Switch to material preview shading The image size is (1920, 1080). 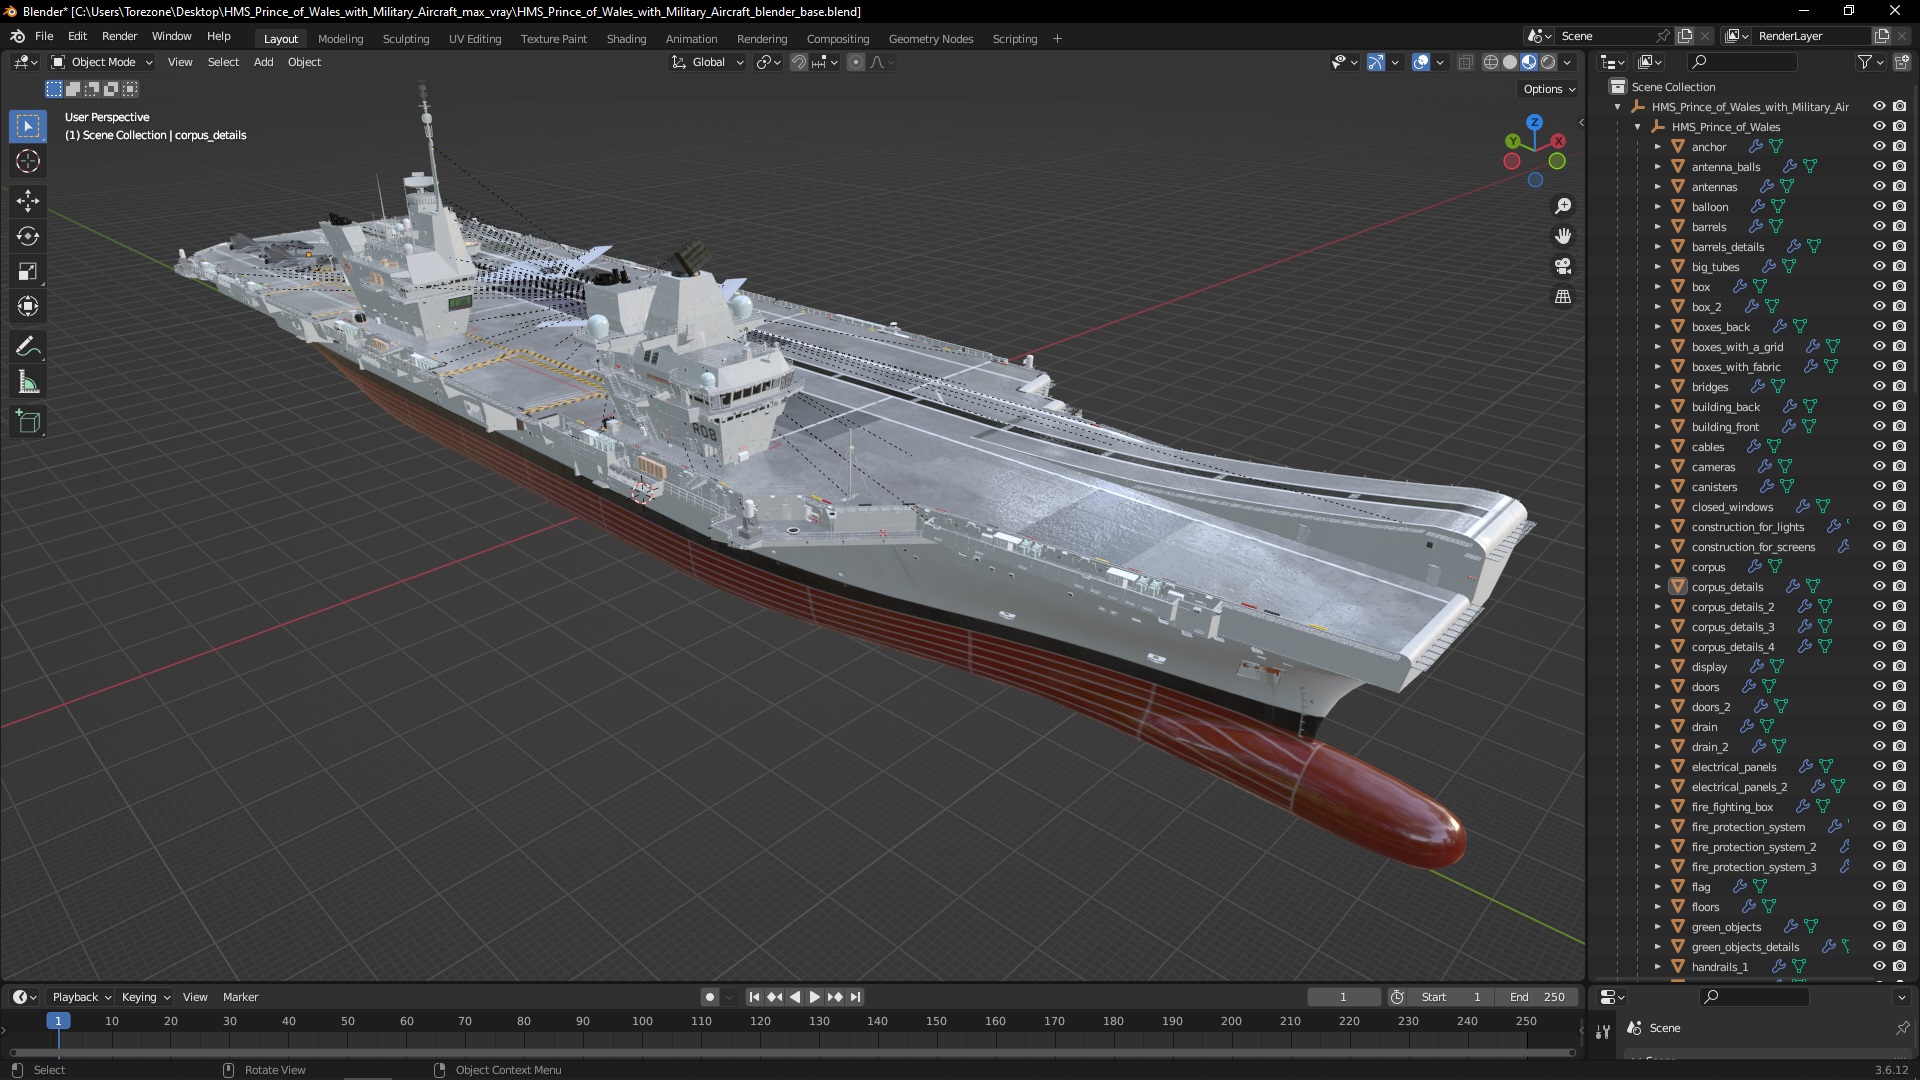coord(1529,62)
